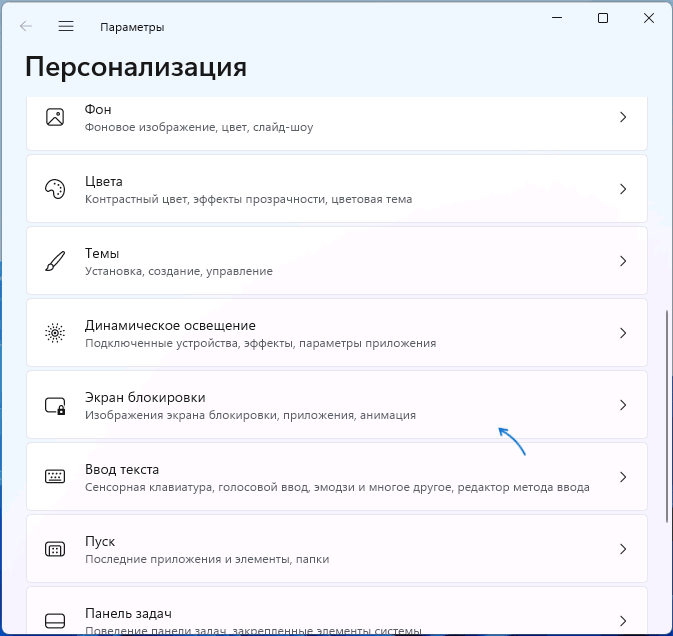Open Динамическое освещение via its chevron

pyautogui.click(x=623, y=333)
